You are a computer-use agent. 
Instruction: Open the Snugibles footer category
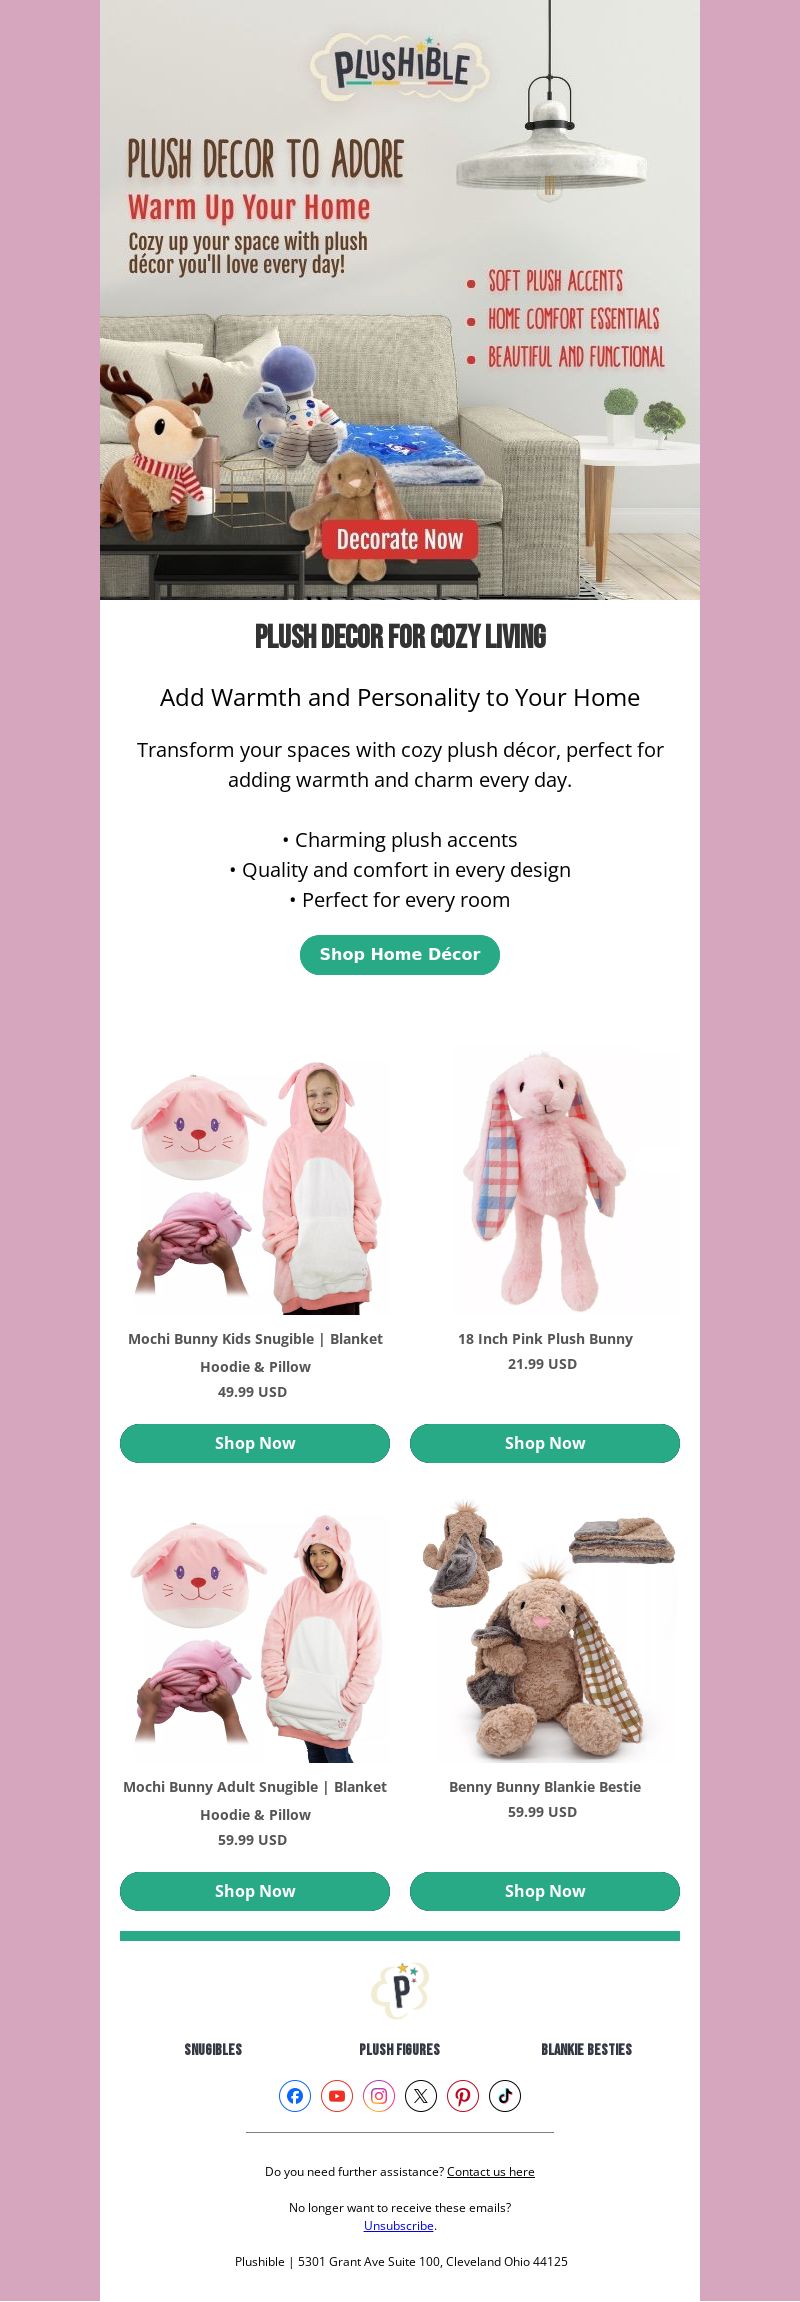(x=213, y=2049)
